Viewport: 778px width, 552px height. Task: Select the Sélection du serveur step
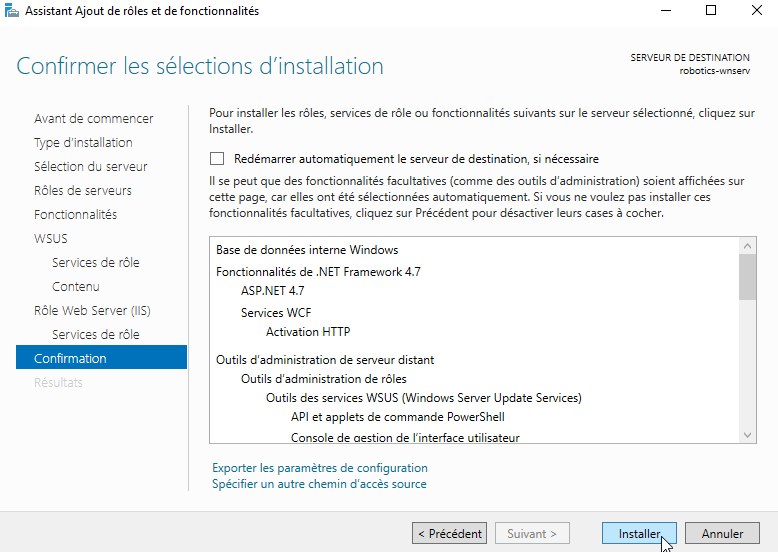click(x=91, y=167)
